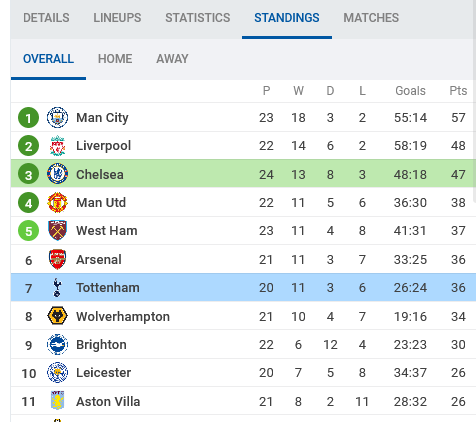Show the Away standings table
The height and width of the screenshot is (422, 476).
click(172, 59)
